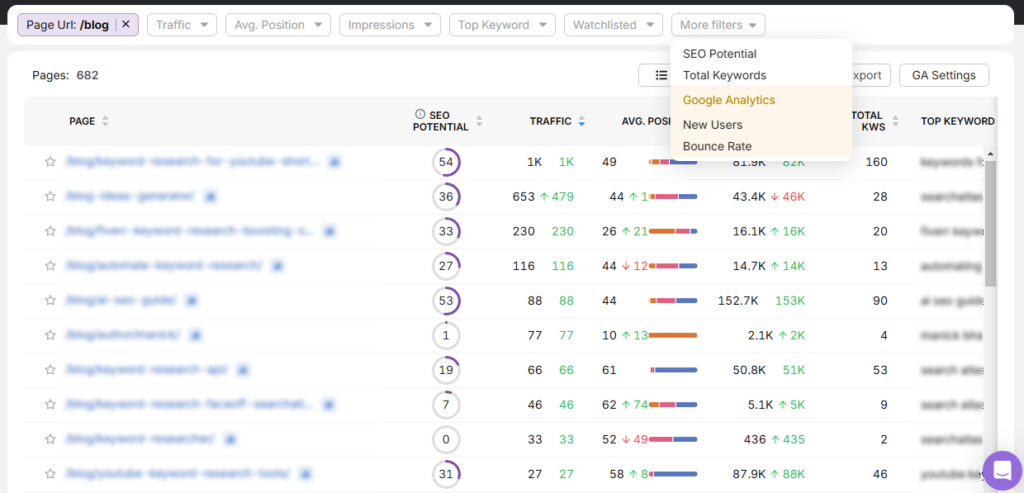
Task: Open blurred page link in SEO potential 31 row
Action: pyautogui.click(x=177, y=473)
